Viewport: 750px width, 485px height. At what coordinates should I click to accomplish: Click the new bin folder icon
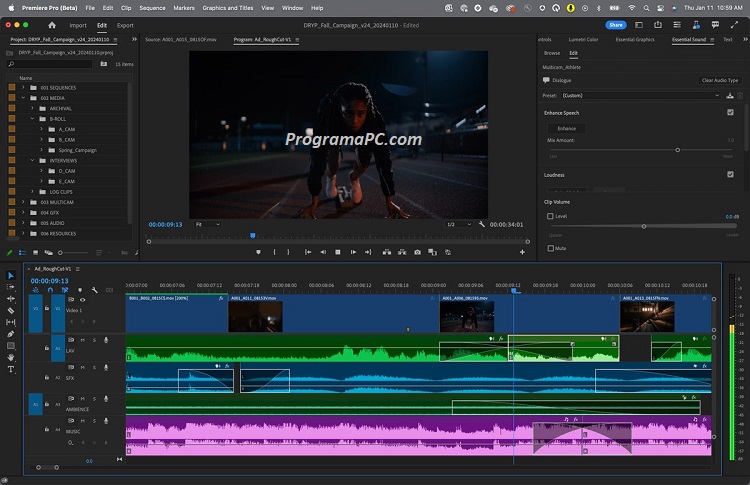(104, 63)
